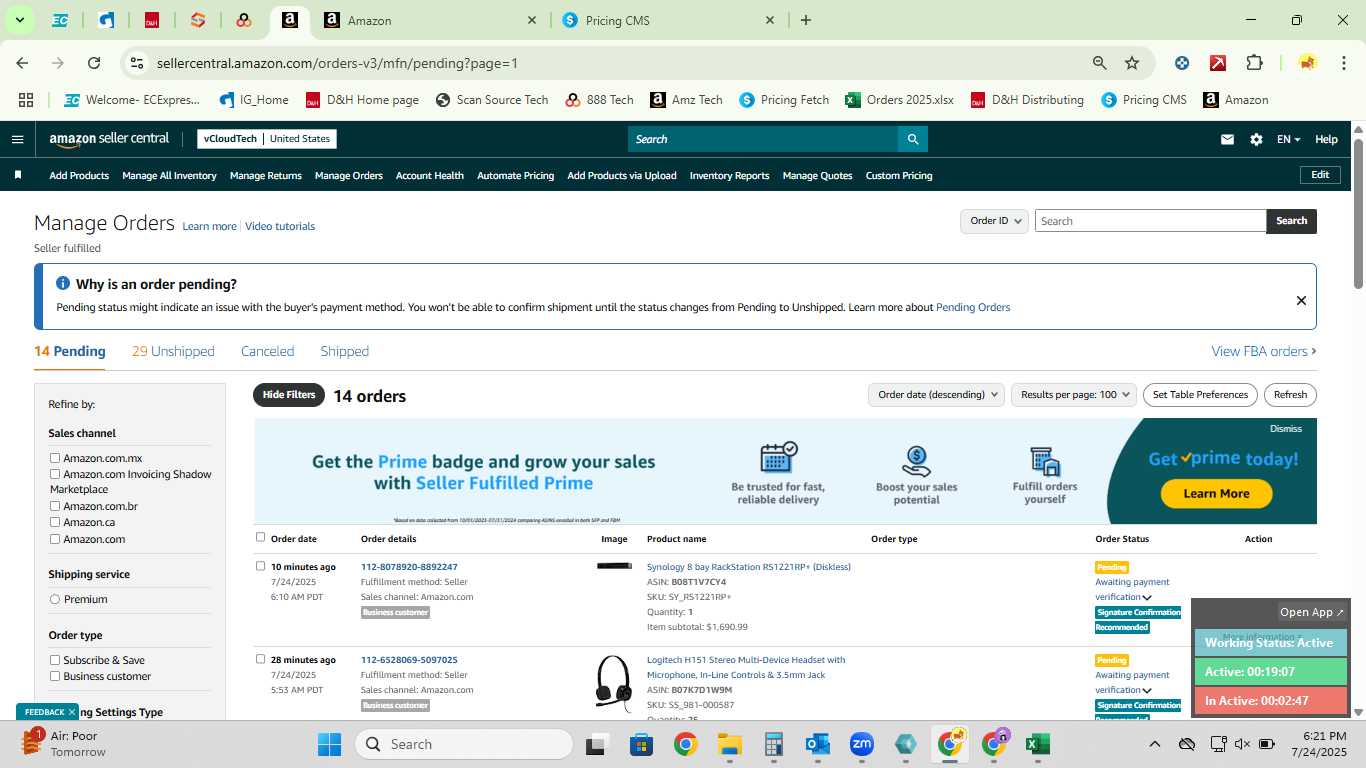This screenshot has height=768, width=1366.
Task: Open the Windows Start button
Action: (329, 744)
